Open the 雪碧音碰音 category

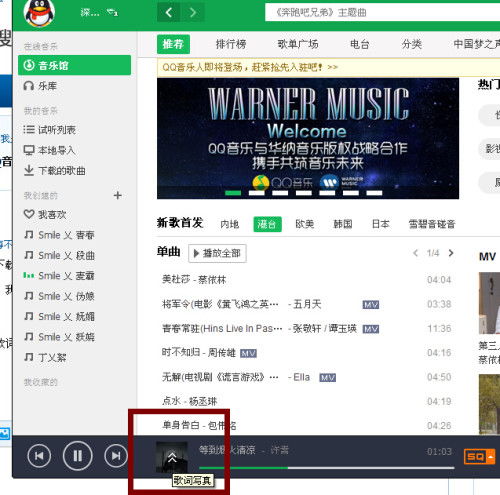pyautogui.click(x=432, y=224)
